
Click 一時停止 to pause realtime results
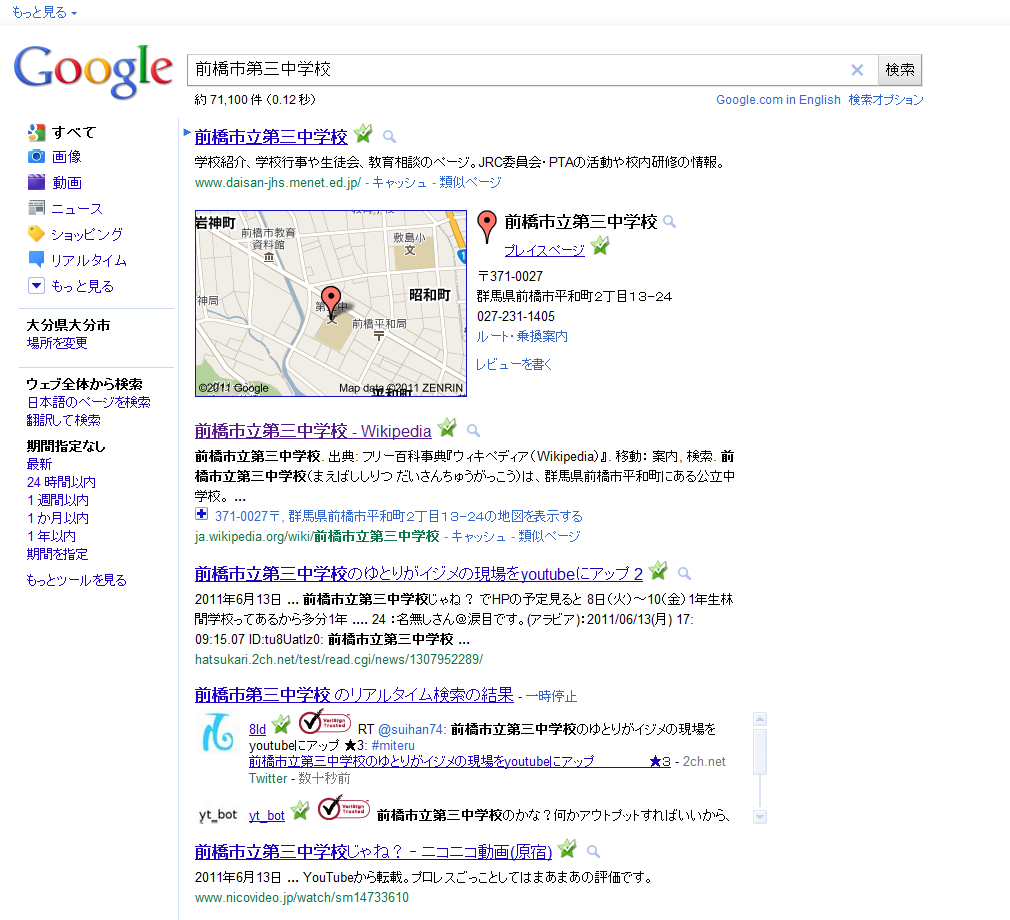[x=551, y=696]
